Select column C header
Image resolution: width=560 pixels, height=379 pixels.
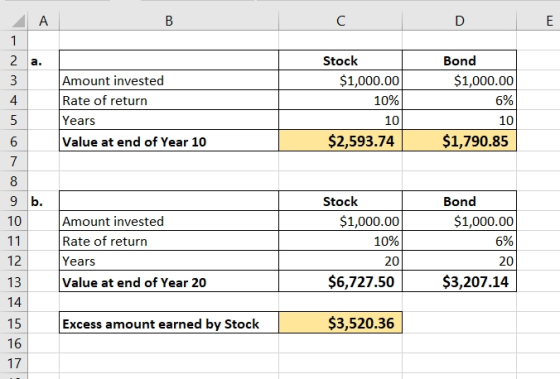(x=340, y=21)
